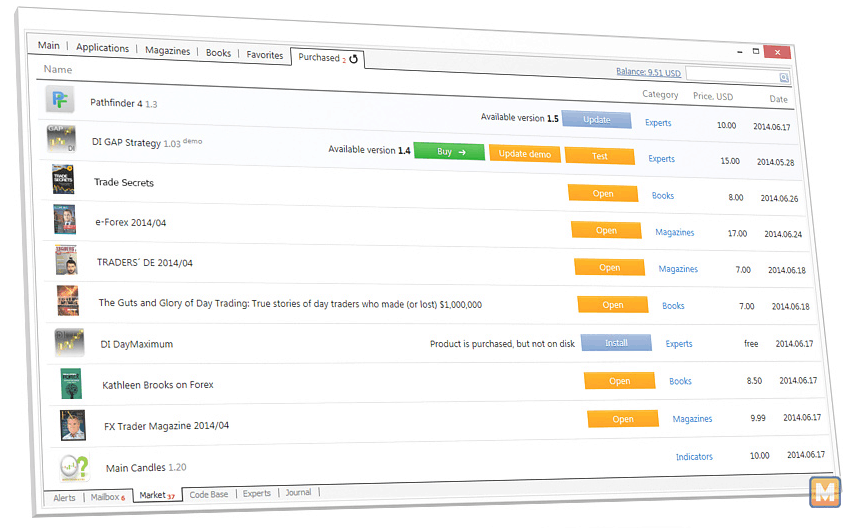Sort by the Name column header

[58, 69]
